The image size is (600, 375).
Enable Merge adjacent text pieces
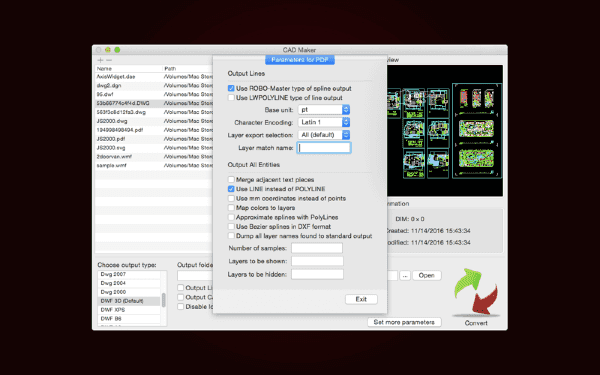(x=231, y=179)
